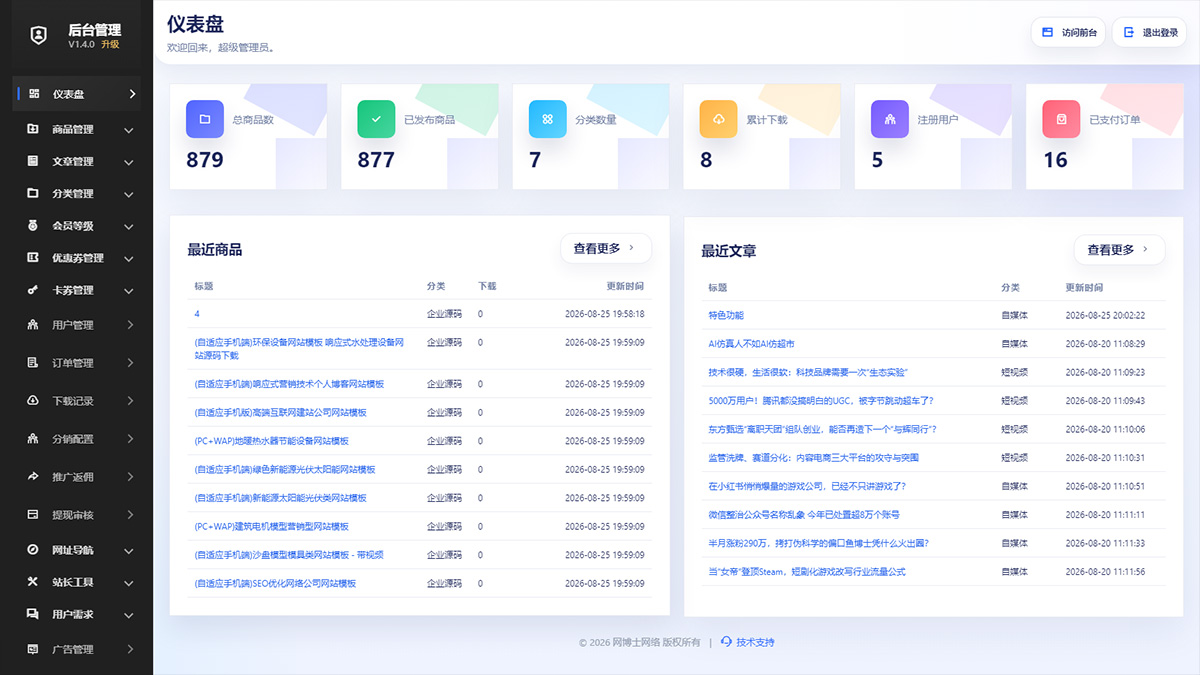Click the 推广返佣 share icon
The height and width of the screenshot is (675, 1200).
coord(33,477)
